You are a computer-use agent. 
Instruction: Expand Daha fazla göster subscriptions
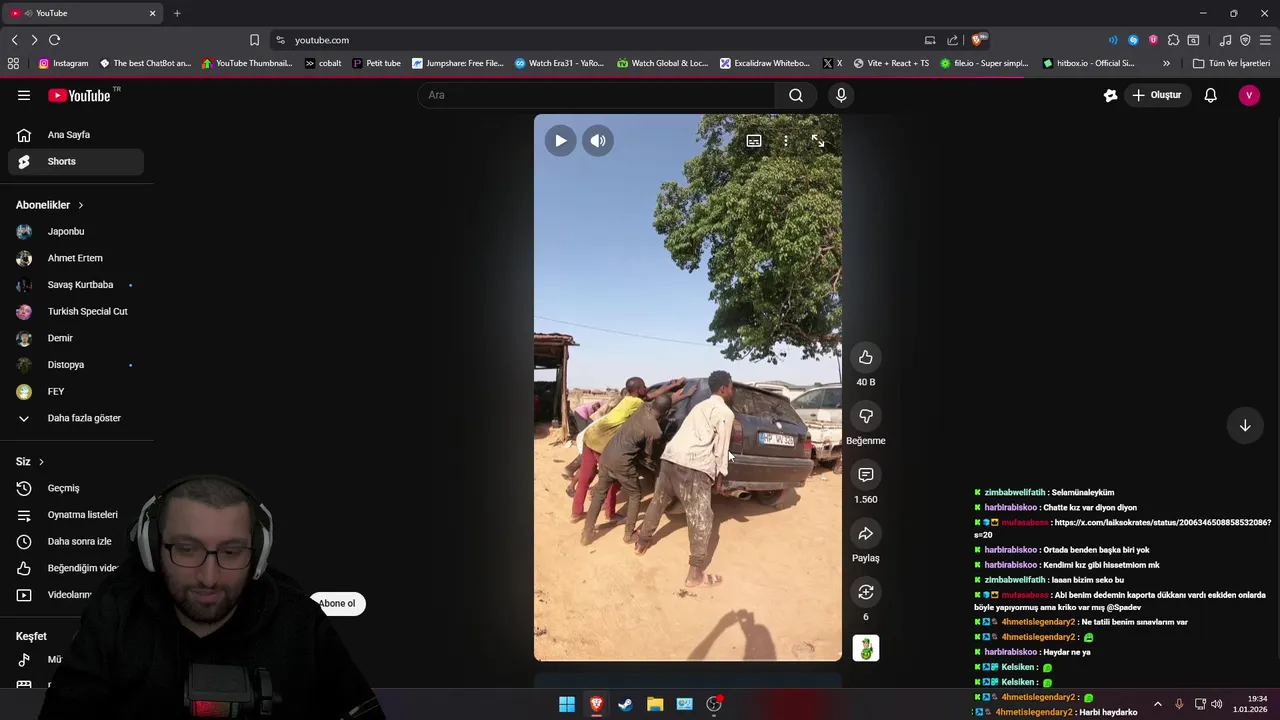(76, 418)
